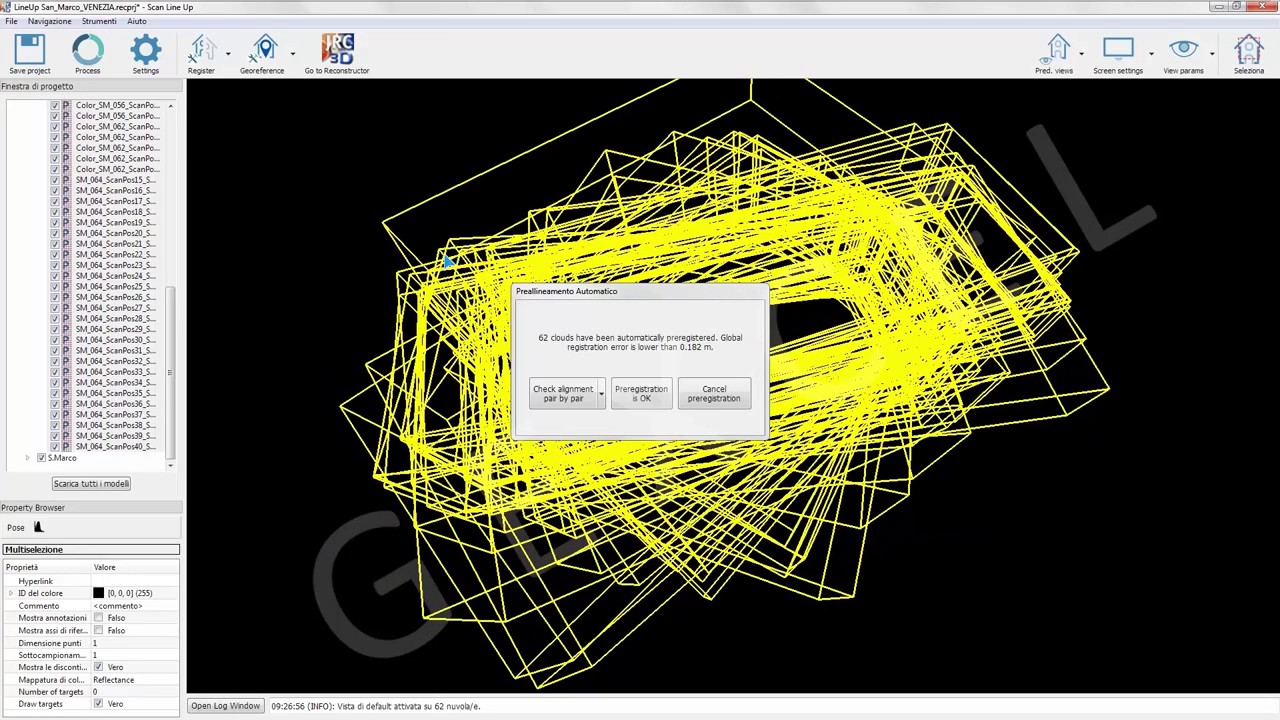Screen dimensions: 1280x720
Task: Open the Aiuto menu
Action: coord(137,21)
